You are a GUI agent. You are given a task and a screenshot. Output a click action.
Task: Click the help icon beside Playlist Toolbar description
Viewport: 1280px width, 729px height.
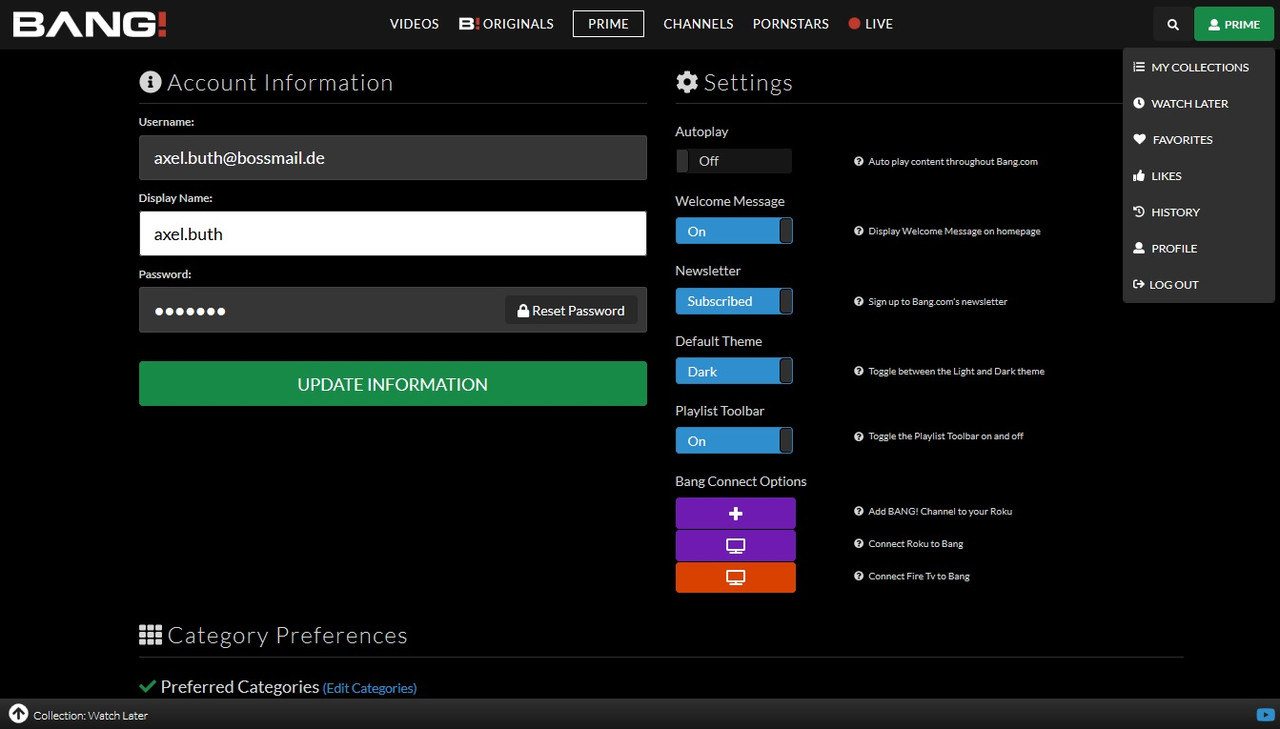(x=859, y=436)
